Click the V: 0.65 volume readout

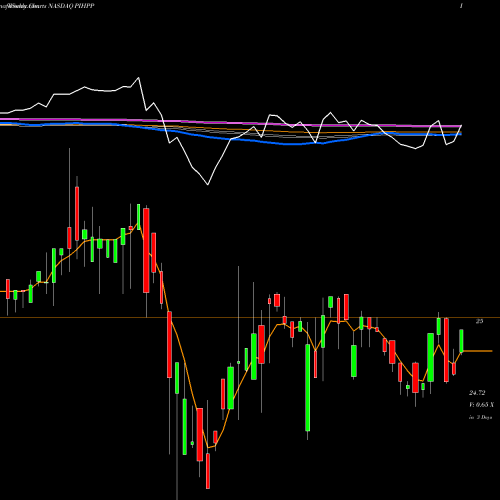pyautogui.click(x=481, y=405)
